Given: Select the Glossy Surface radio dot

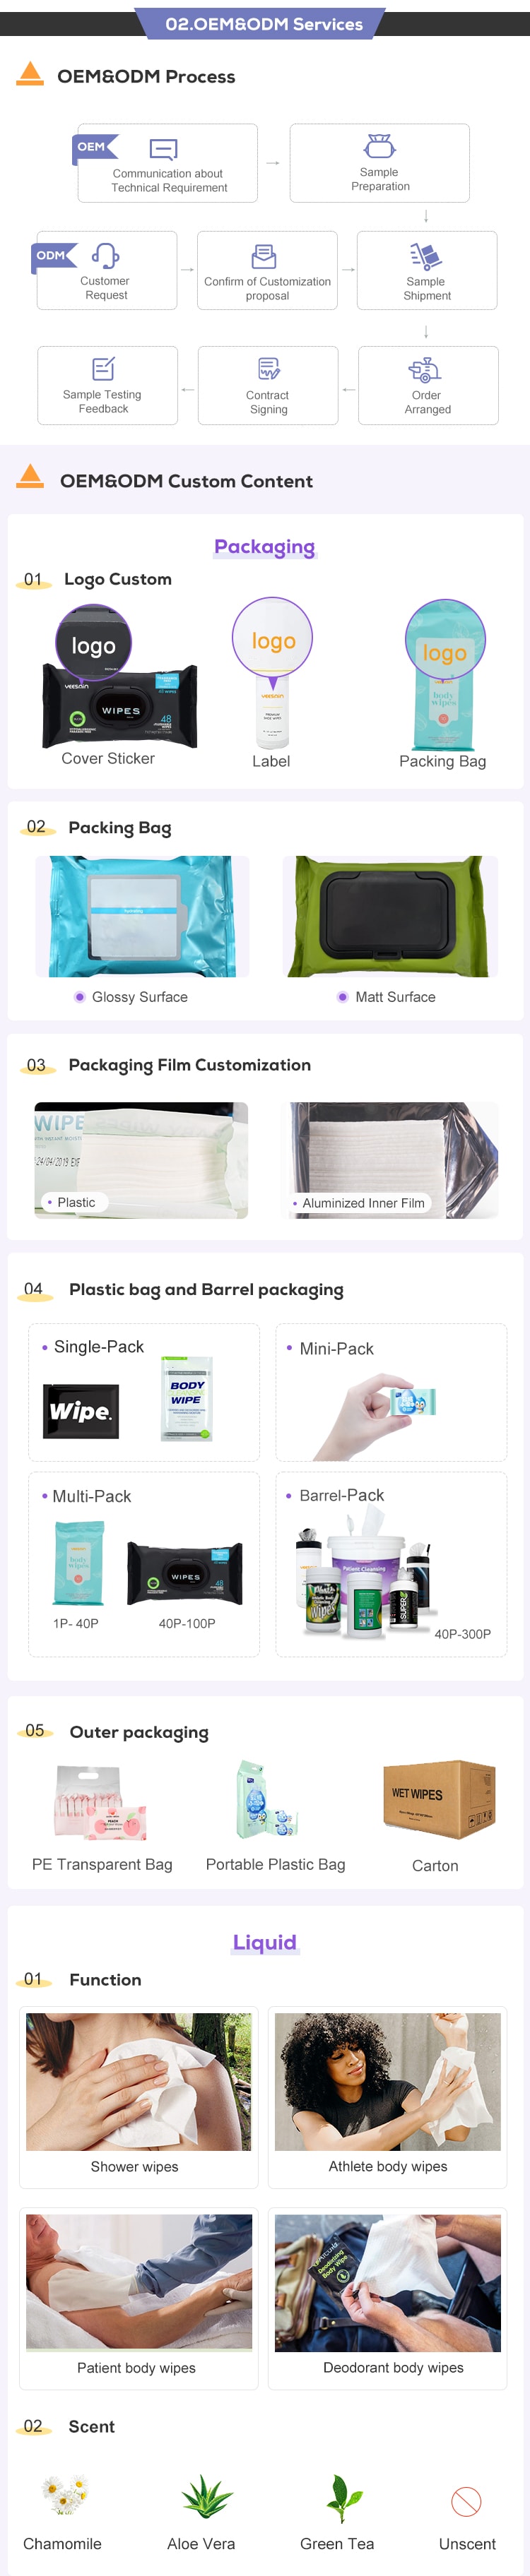Looking at the screenshot, I should pos(79,996).
